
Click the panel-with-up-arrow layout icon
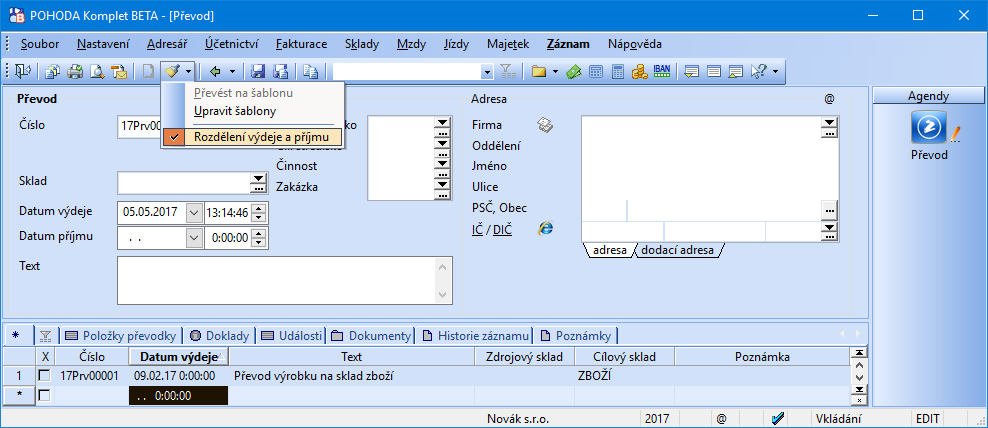point(735,72)
